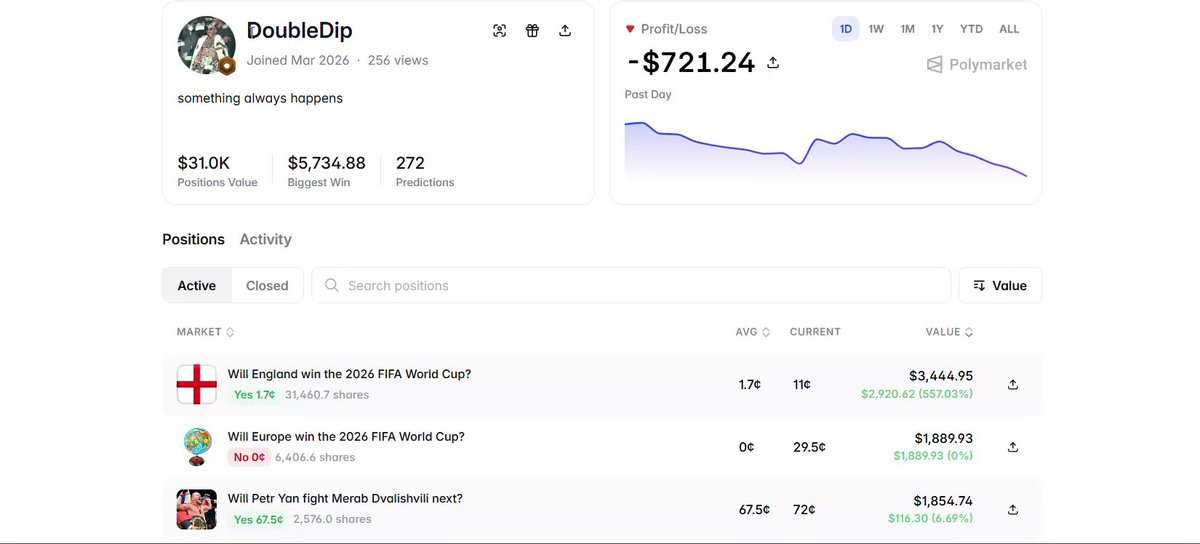1200x544 pixels.
Task: Click the England flag thumbnail
Action: (196, 384)
